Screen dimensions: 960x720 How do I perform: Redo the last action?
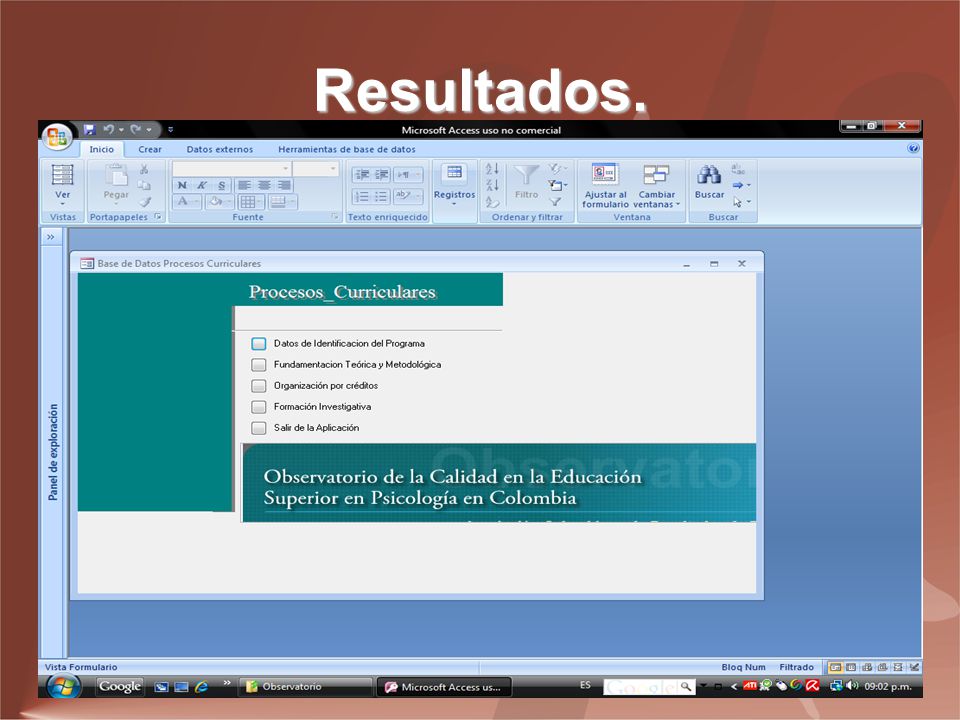pyautogui.click(x=136, y=129)
